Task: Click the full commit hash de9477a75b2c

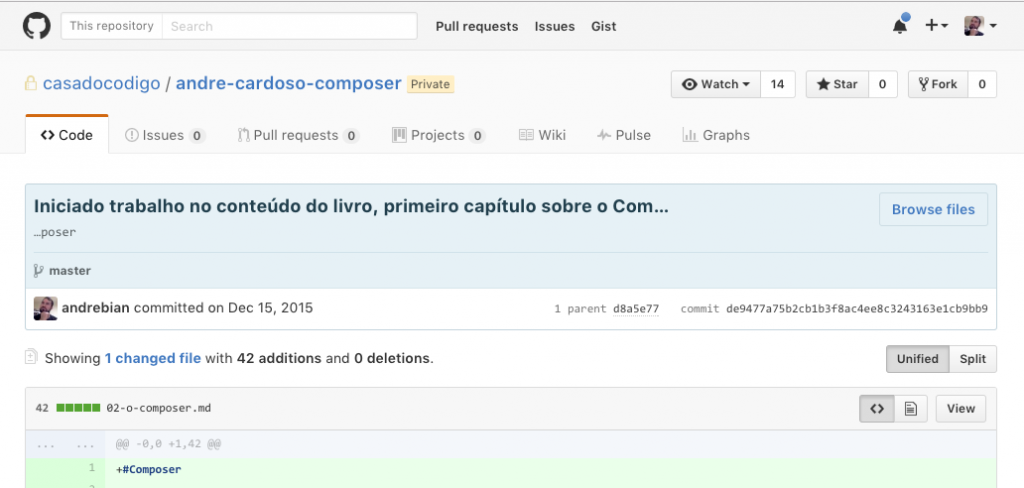Action: pyautogui.click(x=857, y=309)
